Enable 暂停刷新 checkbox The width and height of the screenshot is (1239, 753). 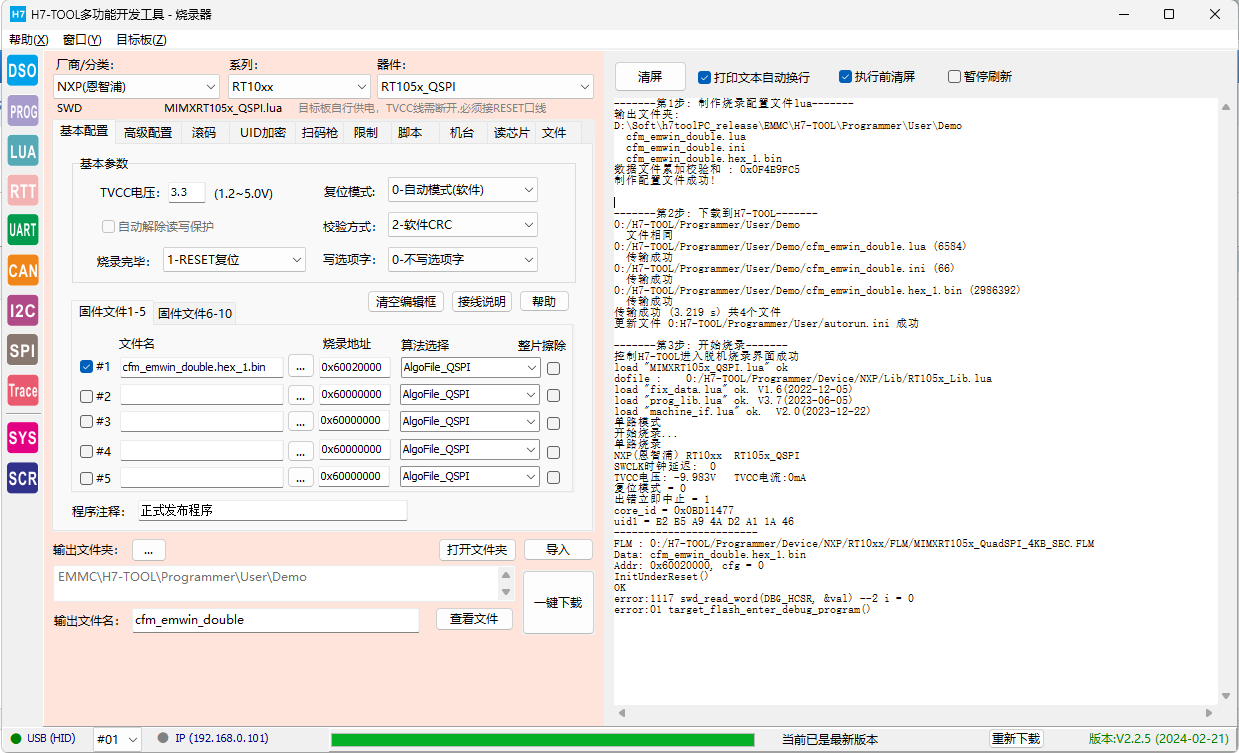[954, 77]
